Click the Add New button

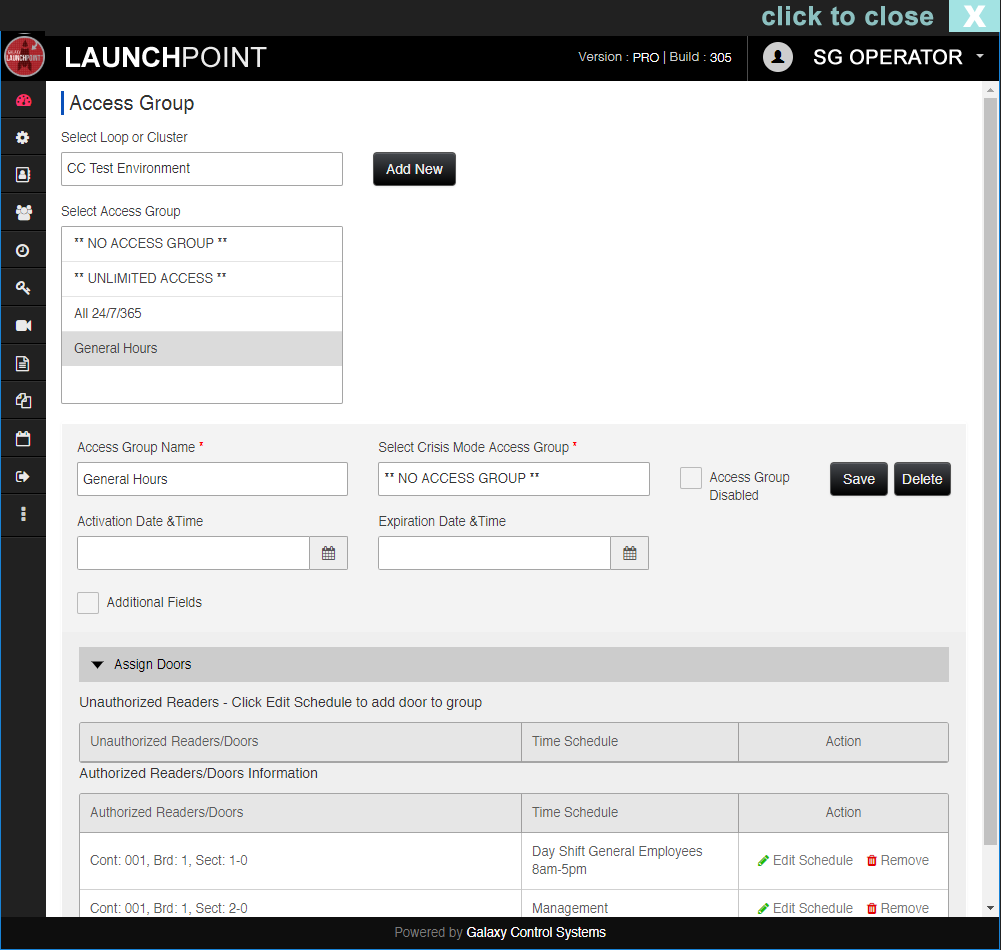tap(414, 169)
